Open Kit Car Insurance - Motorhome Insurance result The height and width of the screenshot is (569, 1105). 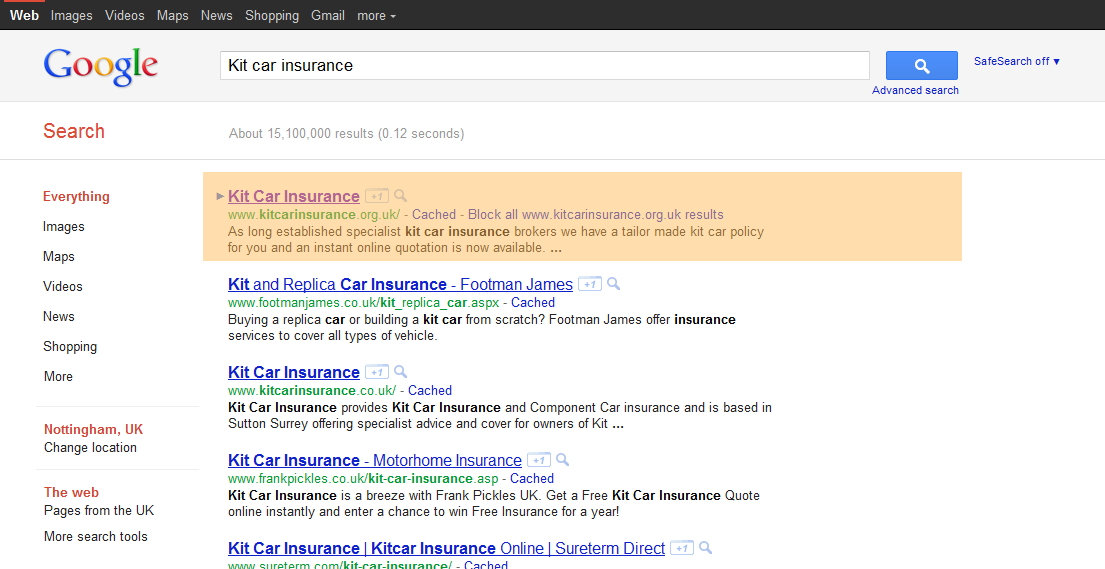coord(375,460)
